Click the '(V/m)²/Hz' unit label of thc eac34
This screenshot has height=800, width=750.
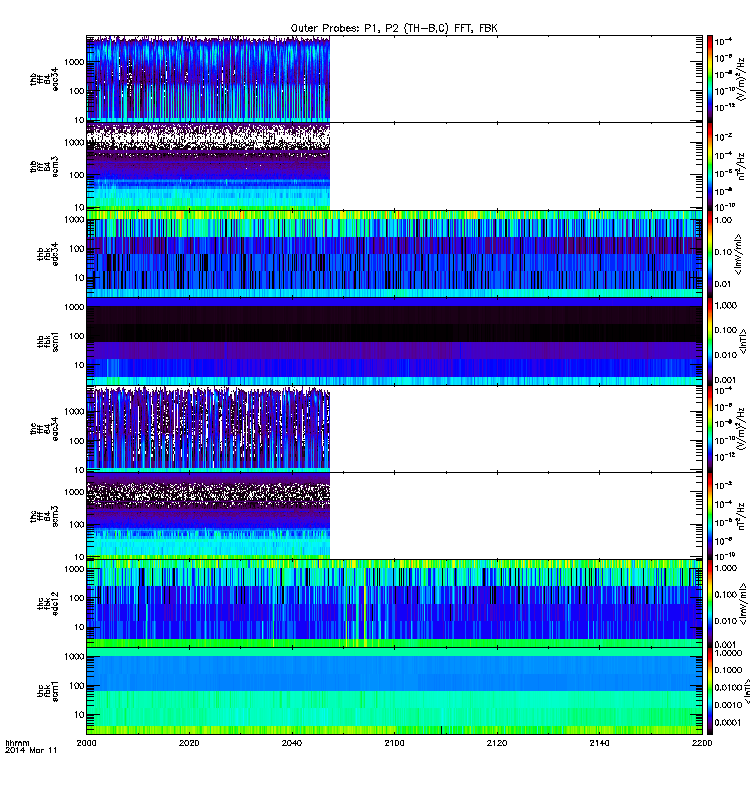click(x=742, y=428)
